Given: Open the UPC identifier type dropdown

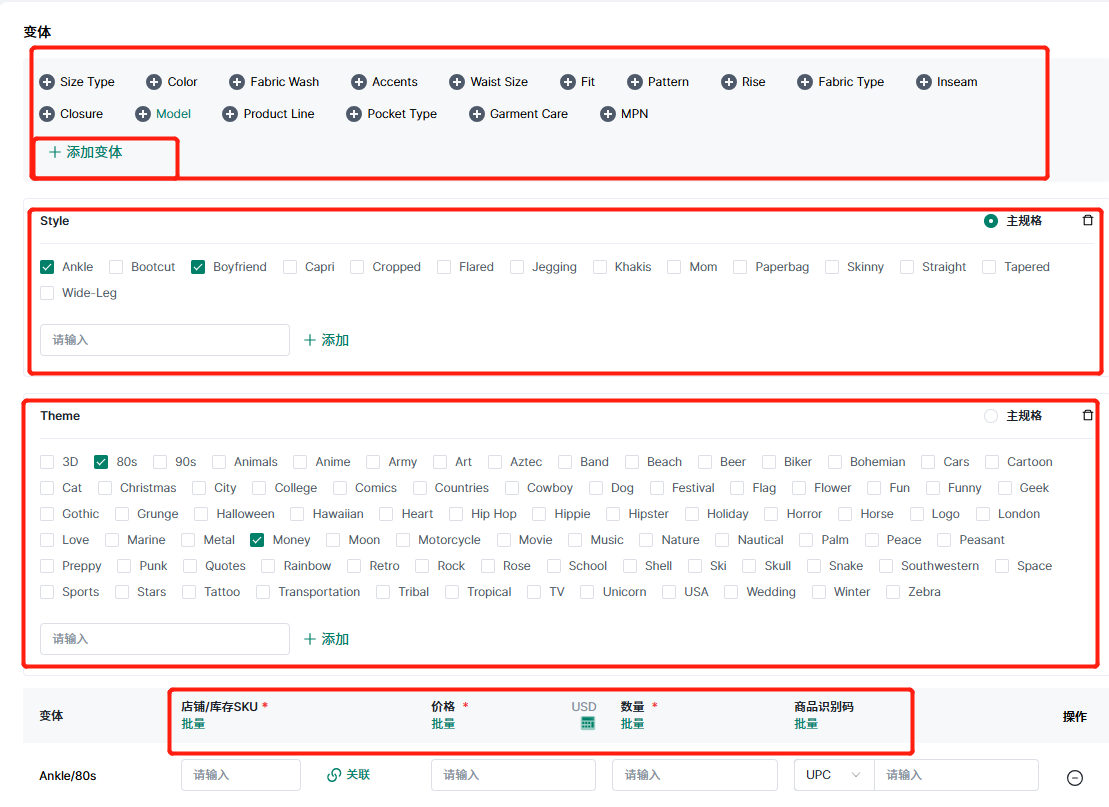Looking at the screenshot, I should click(833, 775).
